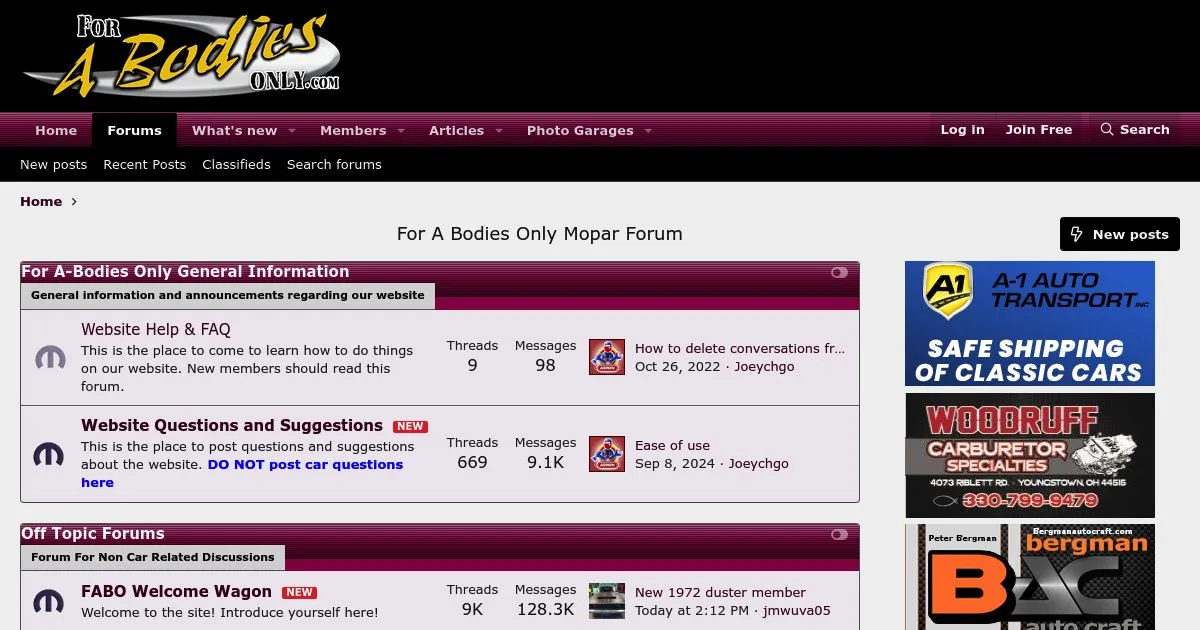Click the Home breadcrumb link
Viewport: 1200px width, 630px height.
tap(41, 201)
